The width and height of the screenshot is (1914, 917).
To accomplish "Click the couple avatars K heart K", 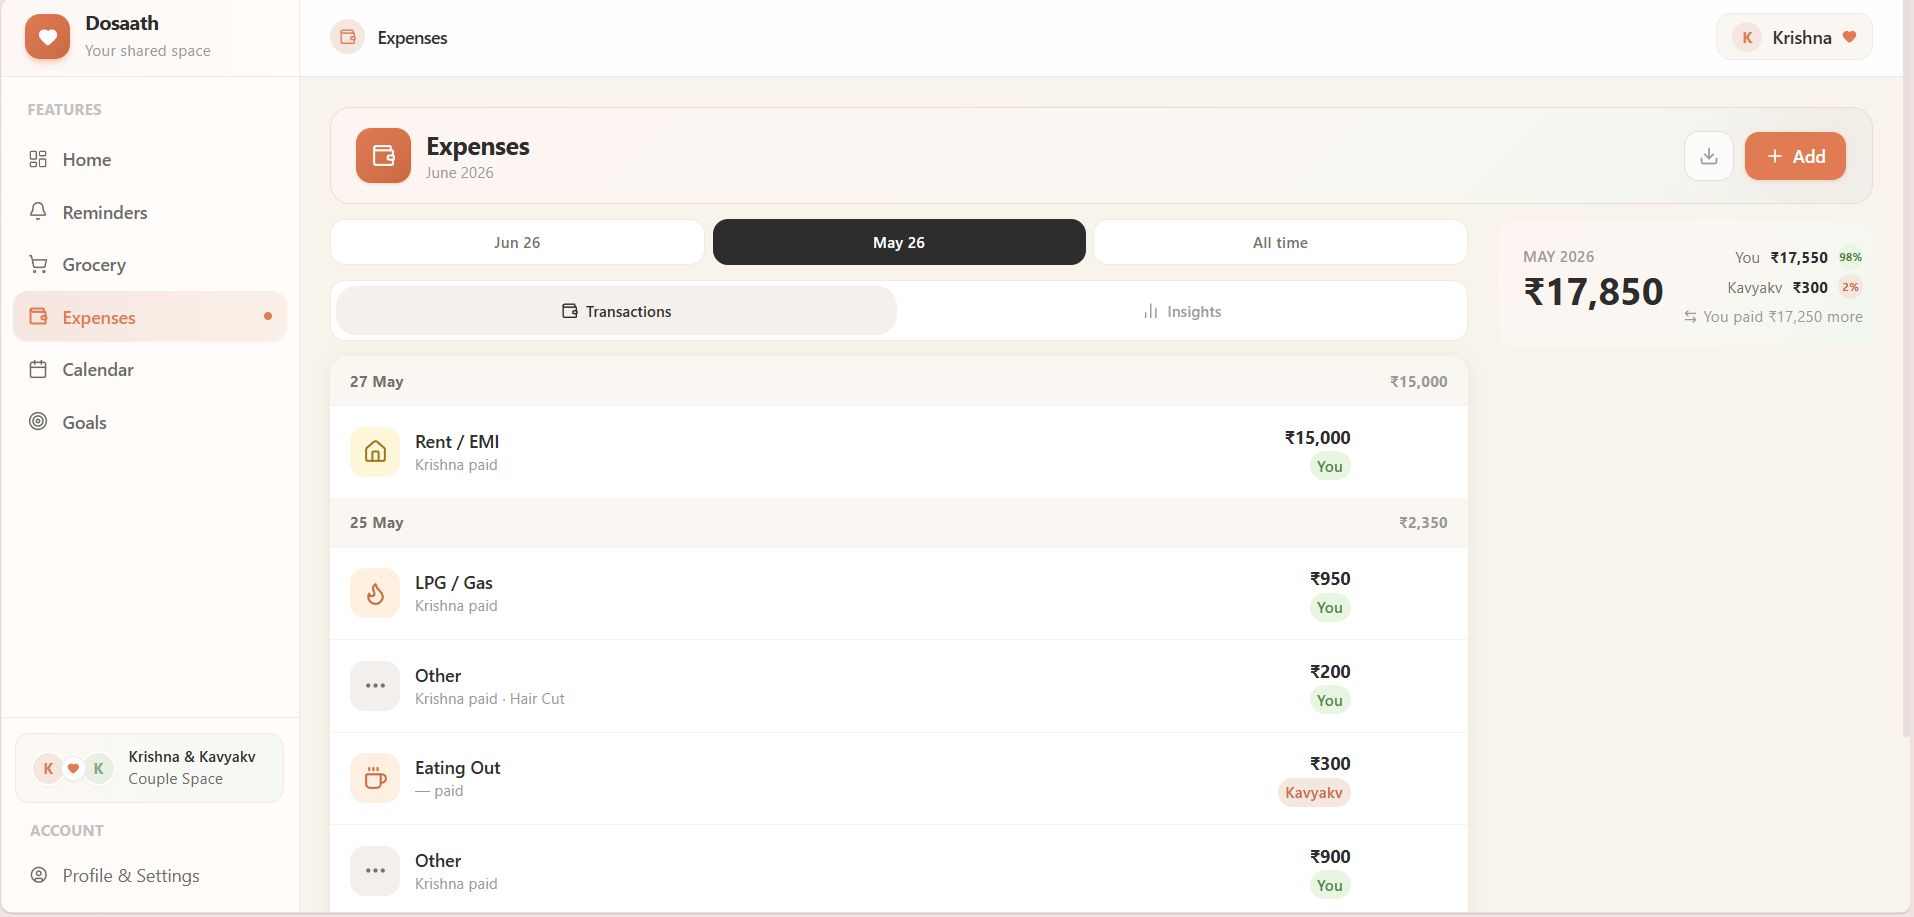I will click(x=73, y=768).
